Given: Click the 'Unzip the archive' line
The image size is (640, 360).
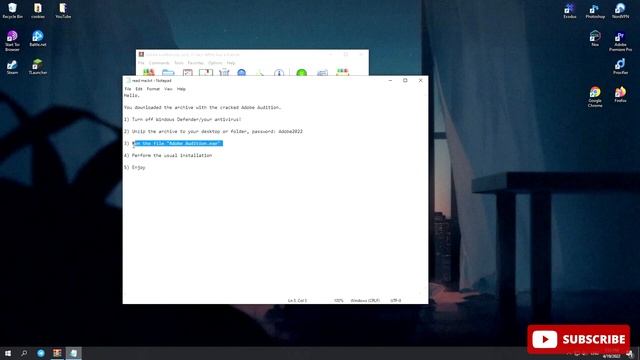Looking at the screenshot, I should coord(213,131).
